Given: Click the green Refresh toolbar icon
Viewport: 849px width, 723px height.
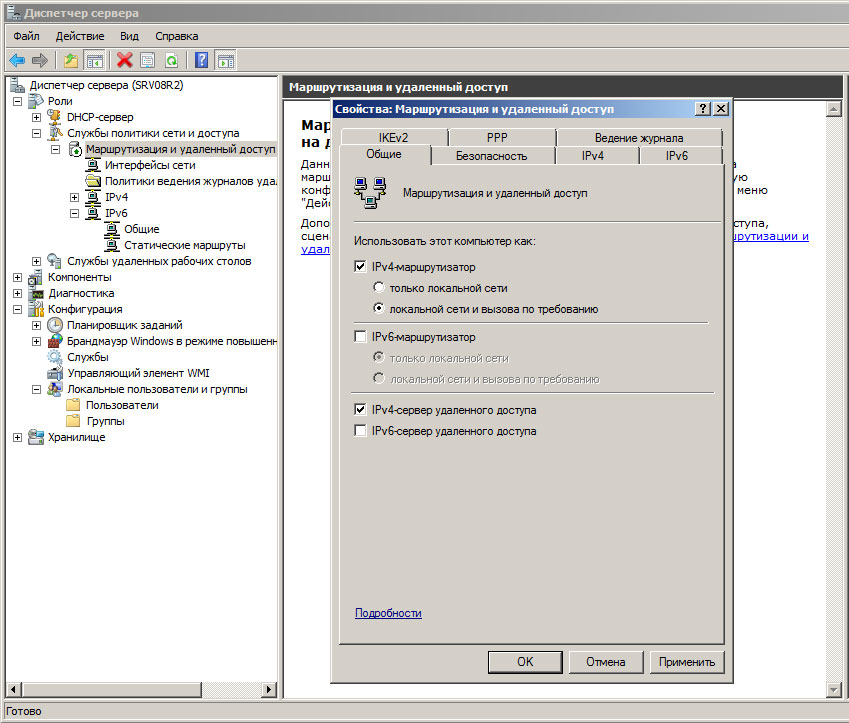Looking at the screenshot, I should [x=171, y=60].
